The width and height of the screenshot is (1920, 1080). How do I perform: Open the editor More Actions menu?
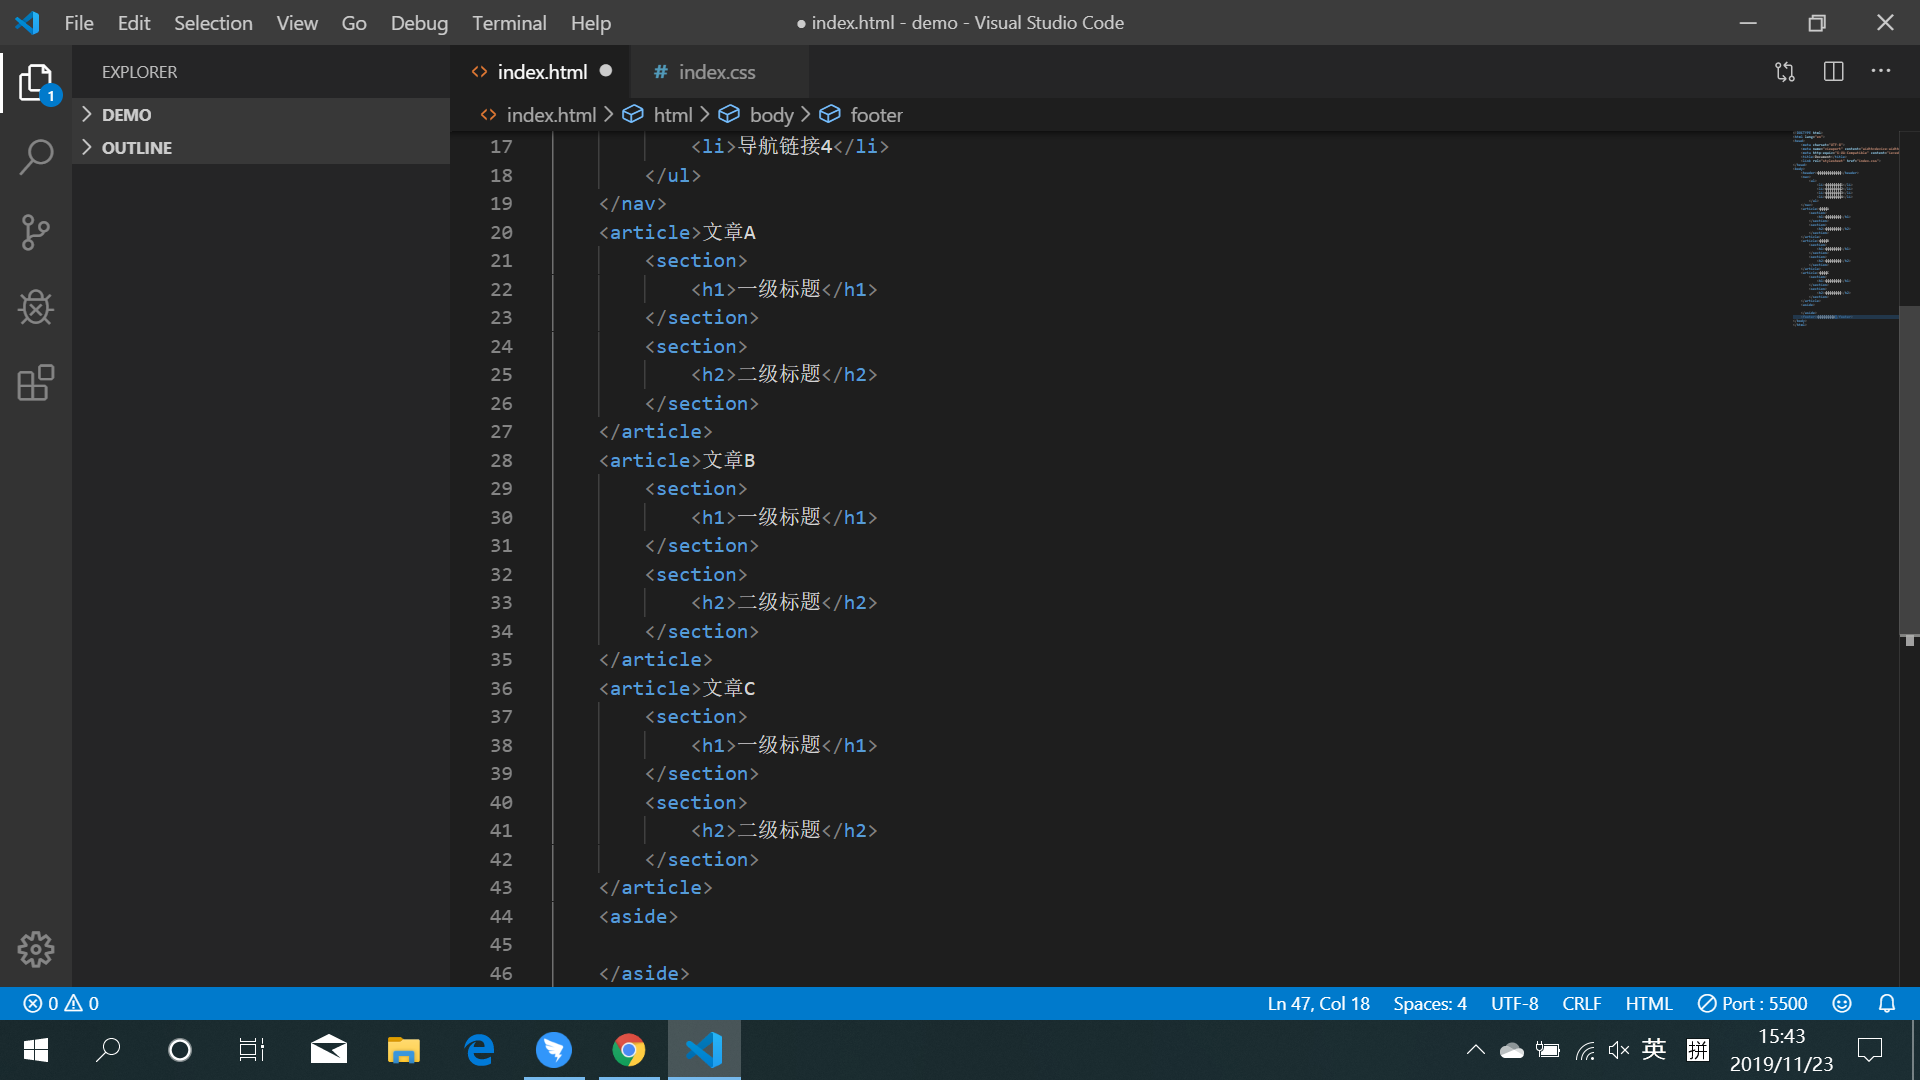click(x=1881, y=71)
